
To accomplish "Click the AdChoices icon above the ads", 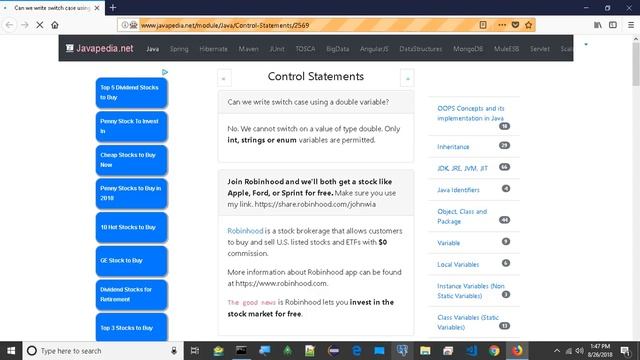I will click(x=165, y=72).
